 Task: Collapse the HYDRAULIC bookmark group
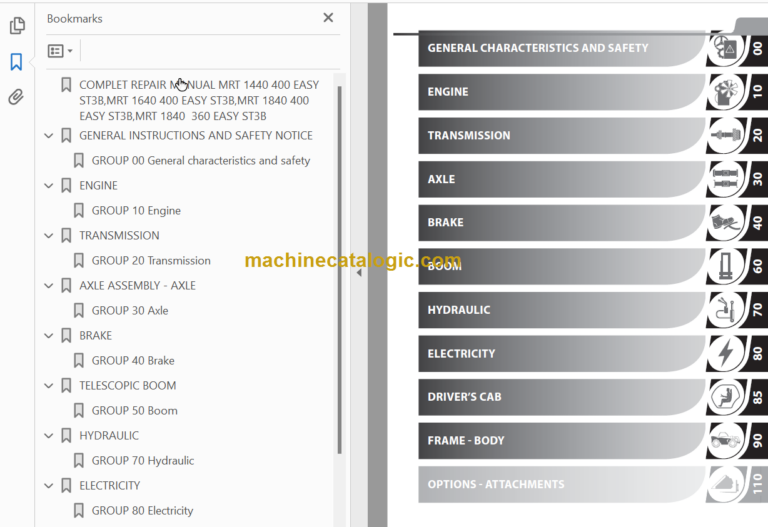click(x=48, y=435)
